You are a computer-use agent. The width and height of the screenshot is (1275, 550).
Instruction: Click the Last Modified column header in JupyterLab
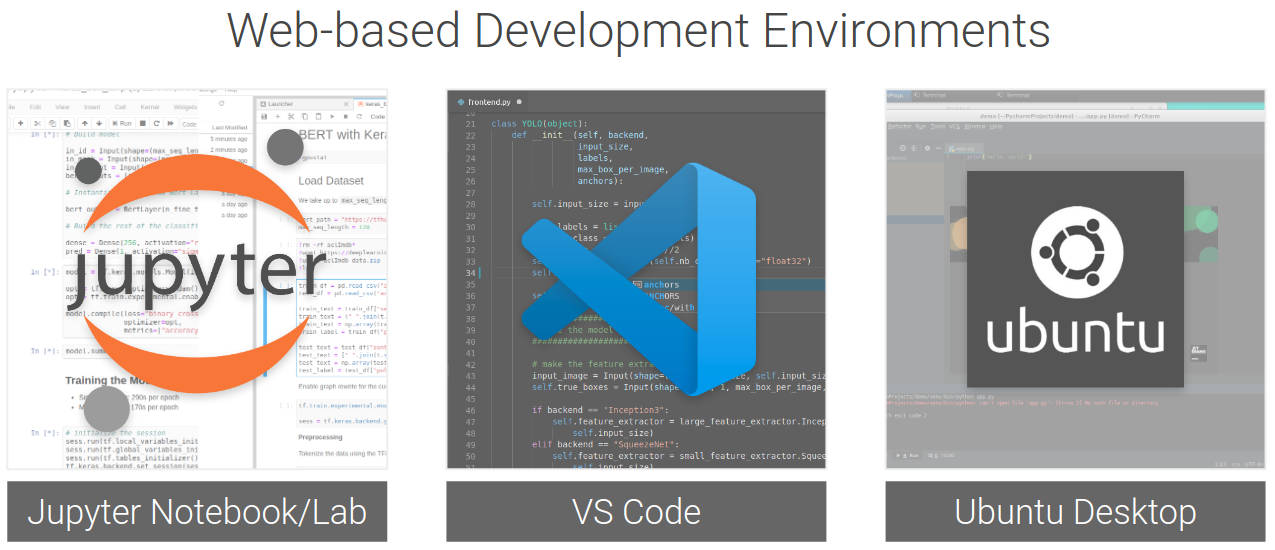coord(229,127)
